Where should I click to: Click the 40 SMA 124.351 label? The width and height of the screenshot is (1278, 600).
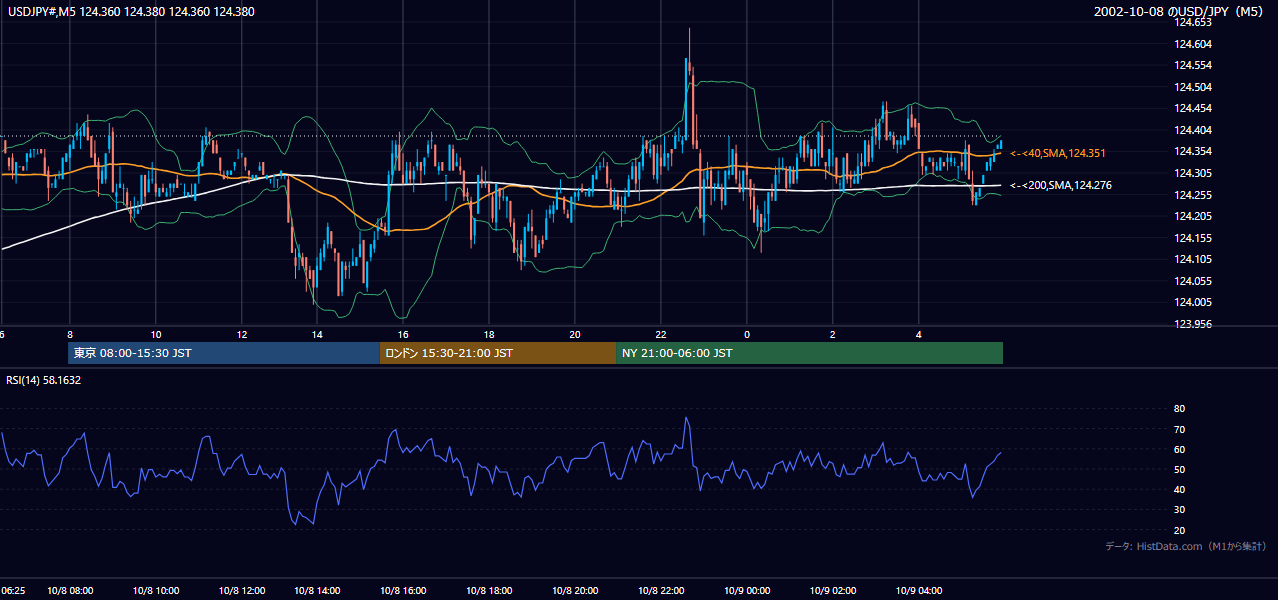click(1060, 153)
